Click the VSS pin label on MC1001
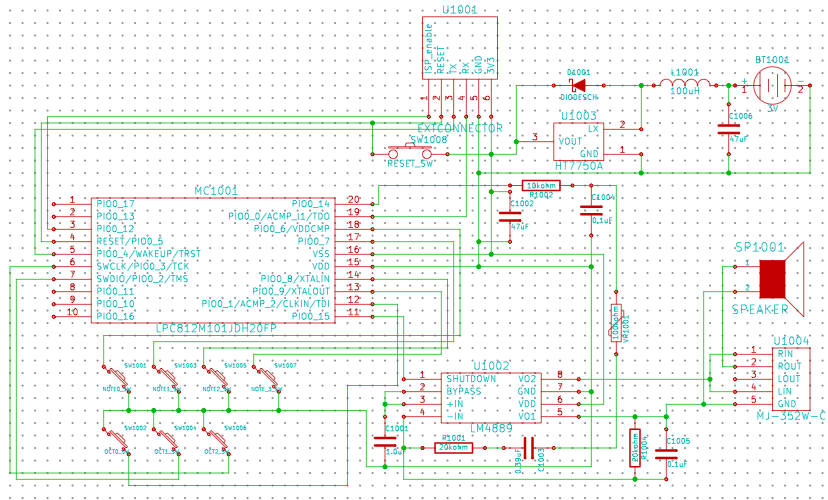Viewport: 828px width, 500px height. pos(321,253)
